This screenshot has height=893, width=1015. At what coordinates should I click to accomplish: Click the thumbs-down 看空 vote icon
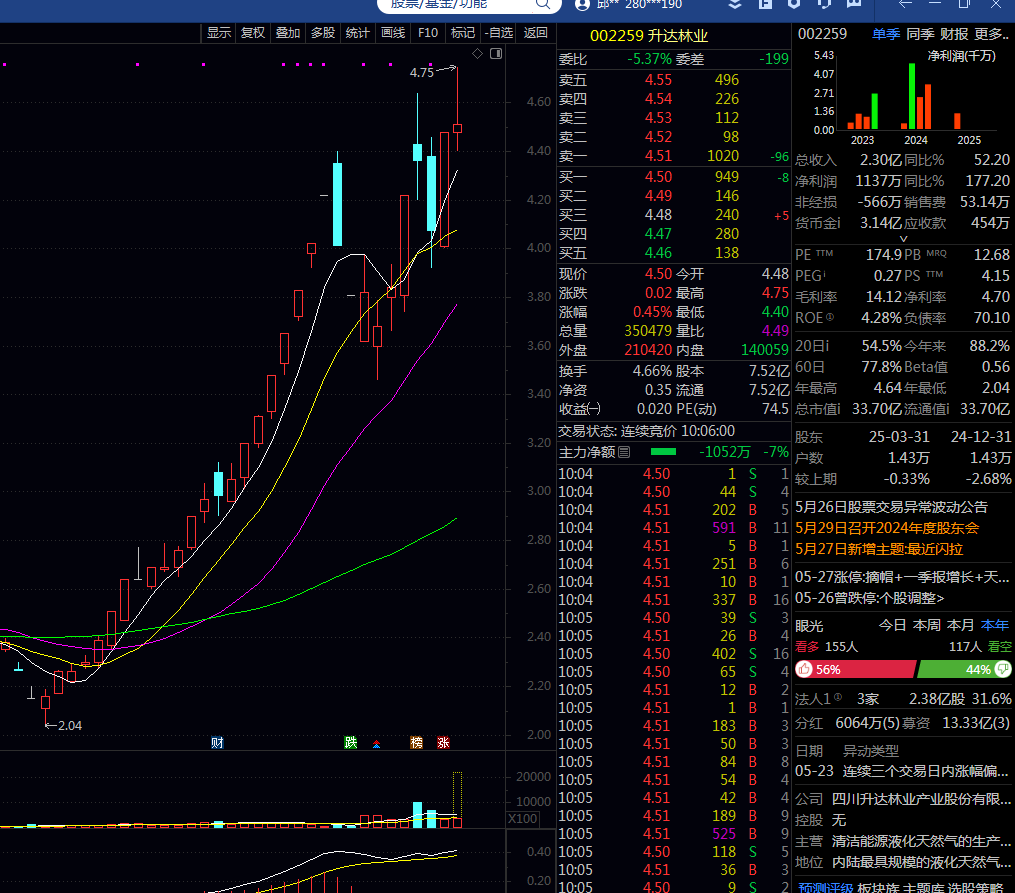point(1003,669)
